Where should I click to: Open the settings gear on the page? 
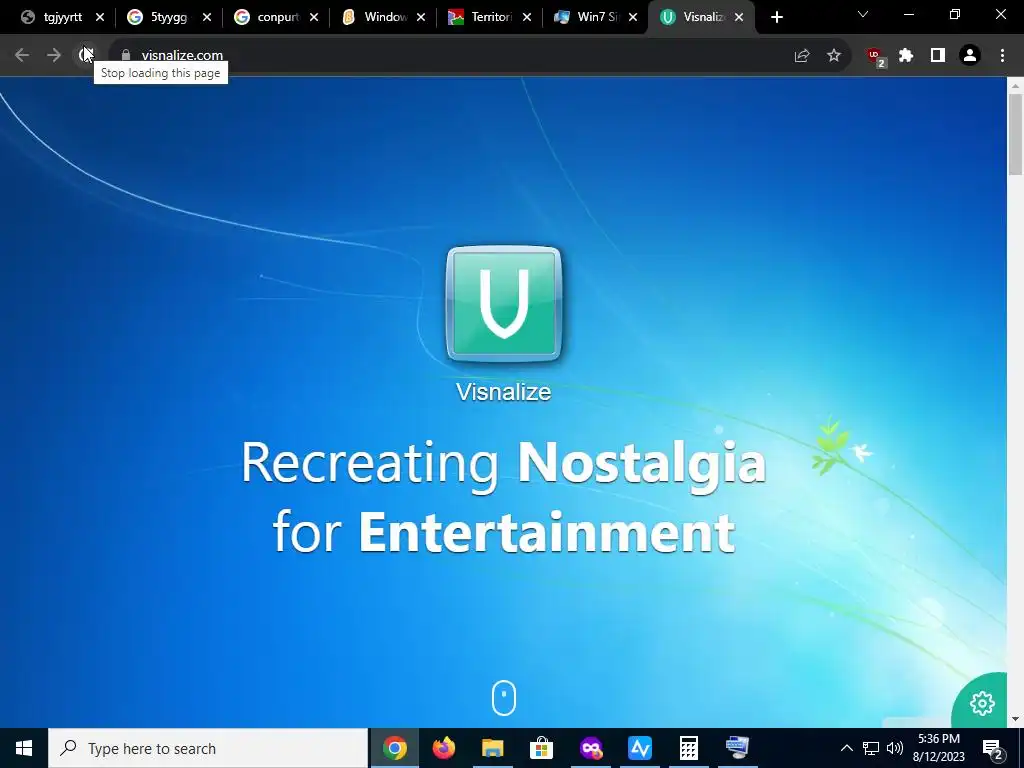click(x=982, y=703)
